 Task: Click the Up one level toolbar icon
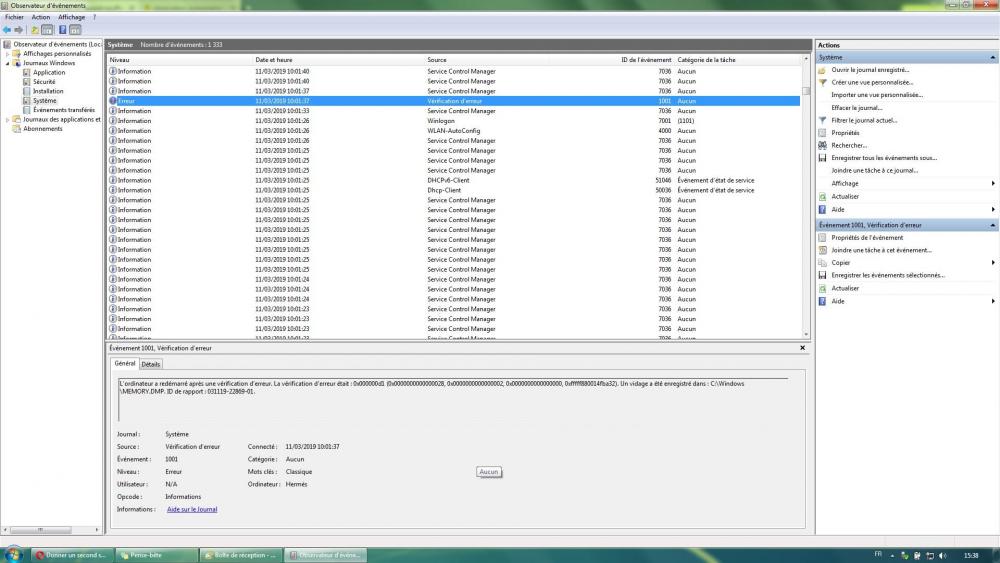click(x=34, y=30)
